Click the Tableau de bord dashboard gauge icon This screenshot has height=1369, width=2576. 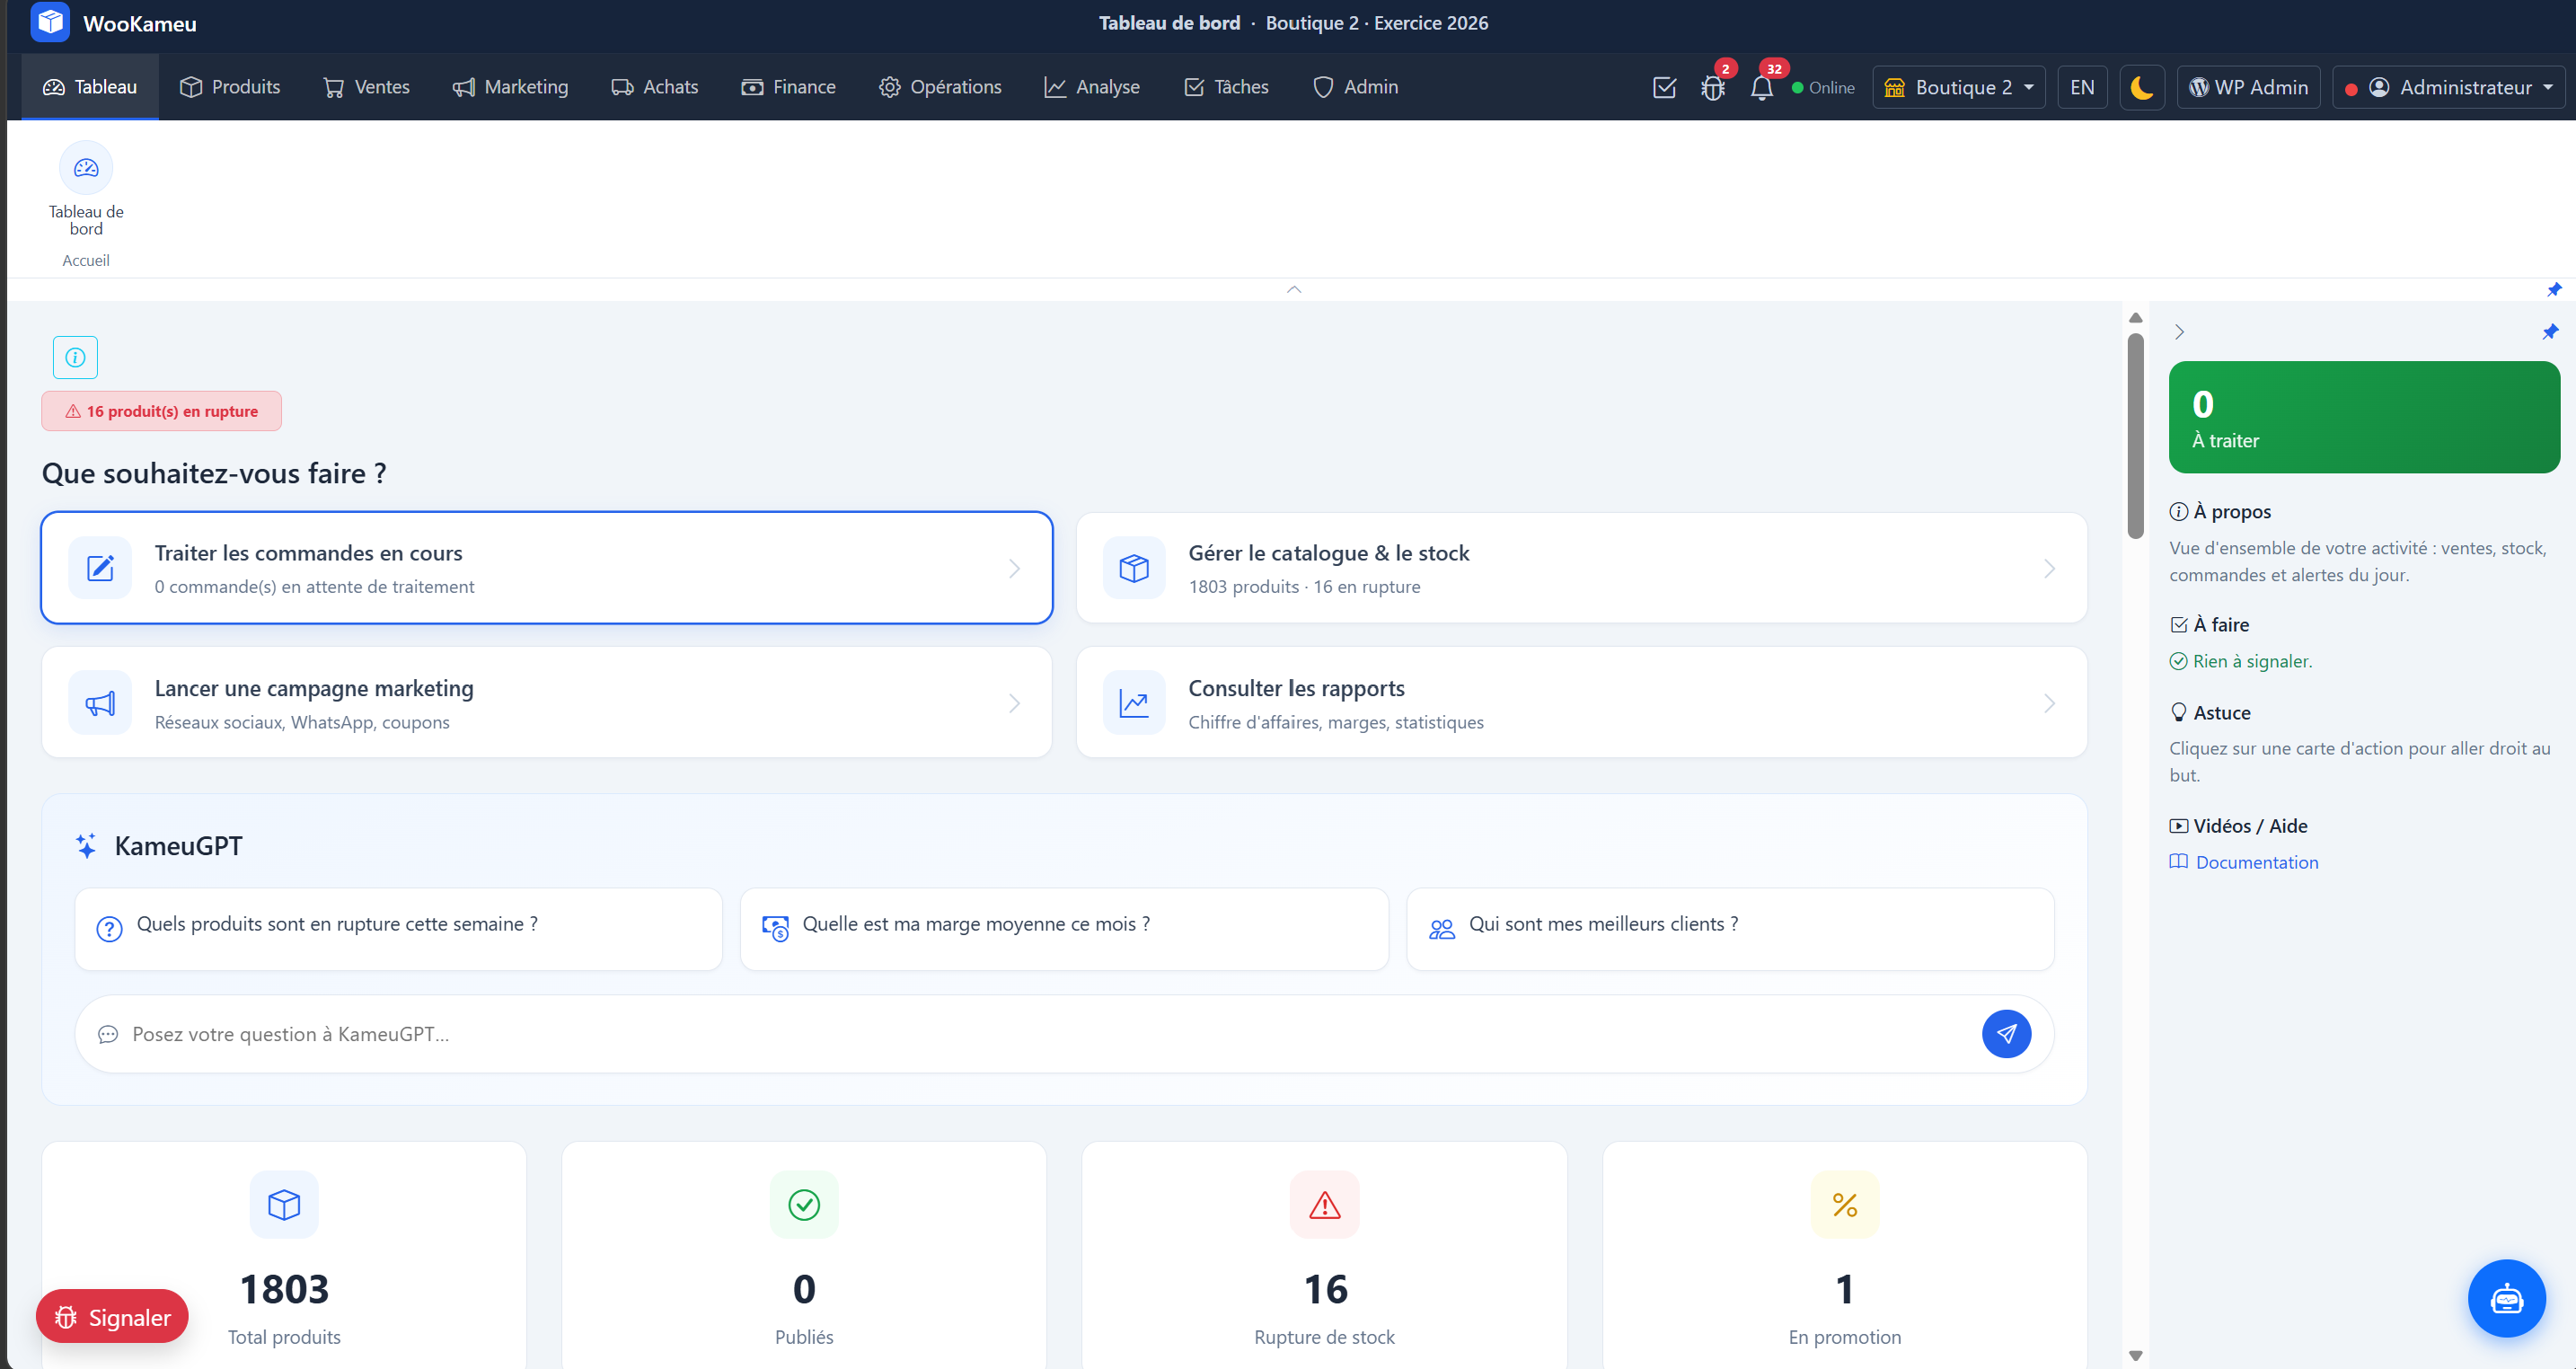86,168
